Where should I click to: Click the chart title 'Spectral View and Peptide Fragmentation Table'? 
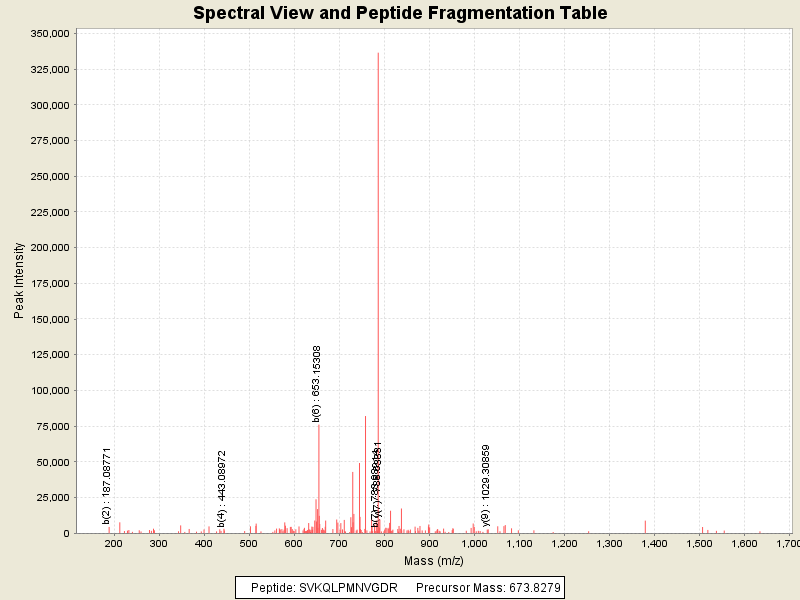[x=400, y=14]
